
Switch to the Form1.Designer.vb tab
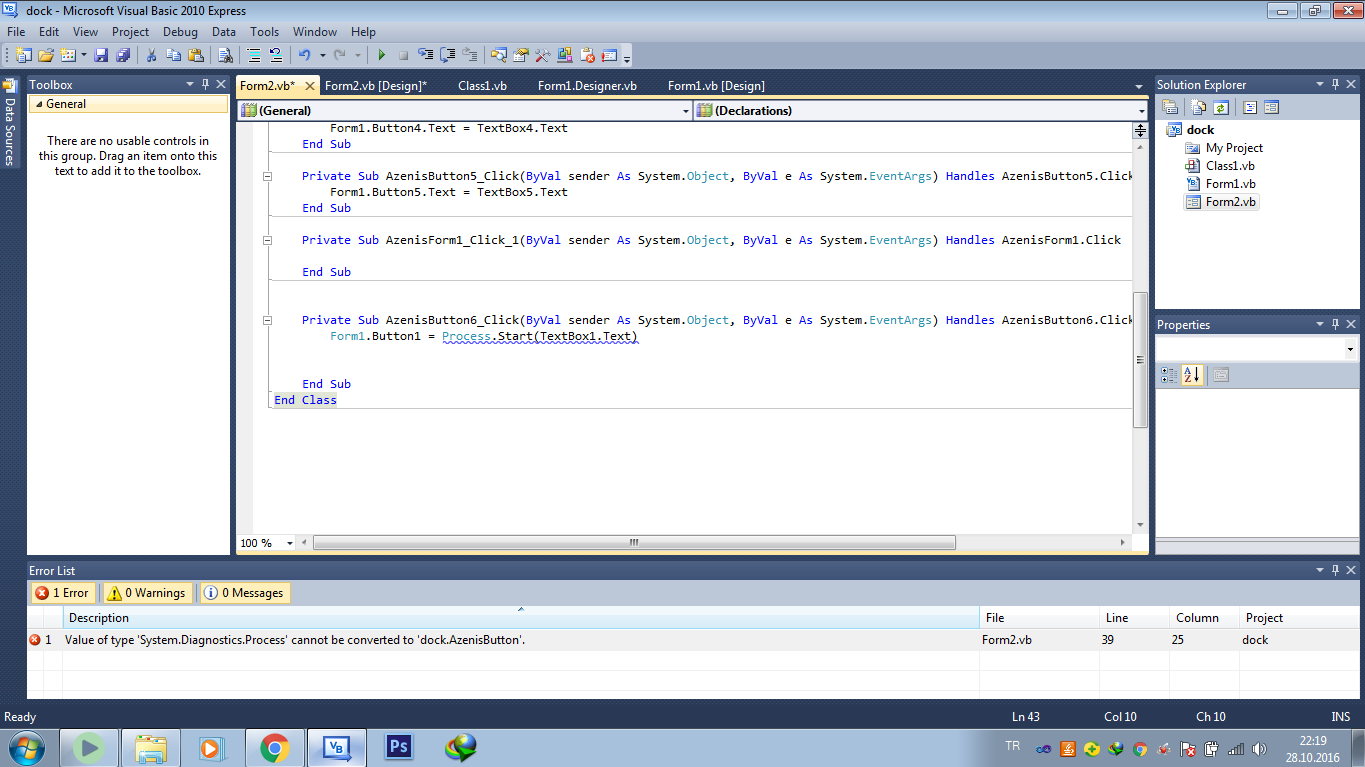point(587,86)
